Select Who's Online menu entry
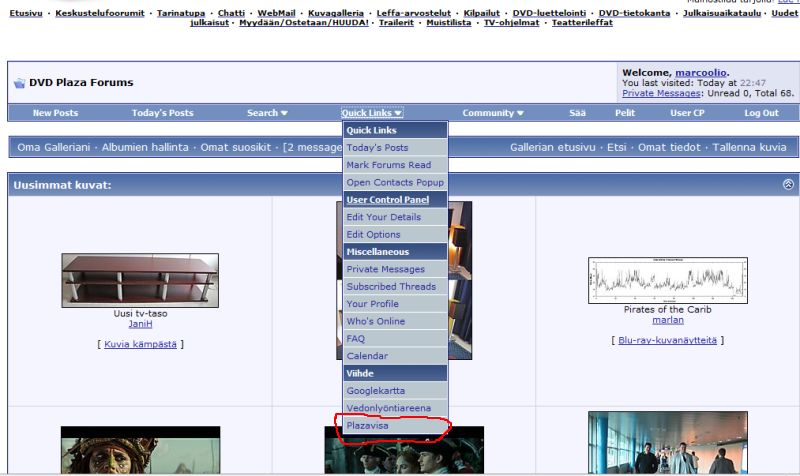This screenshot has width=800, height=476. pos(375,321)
